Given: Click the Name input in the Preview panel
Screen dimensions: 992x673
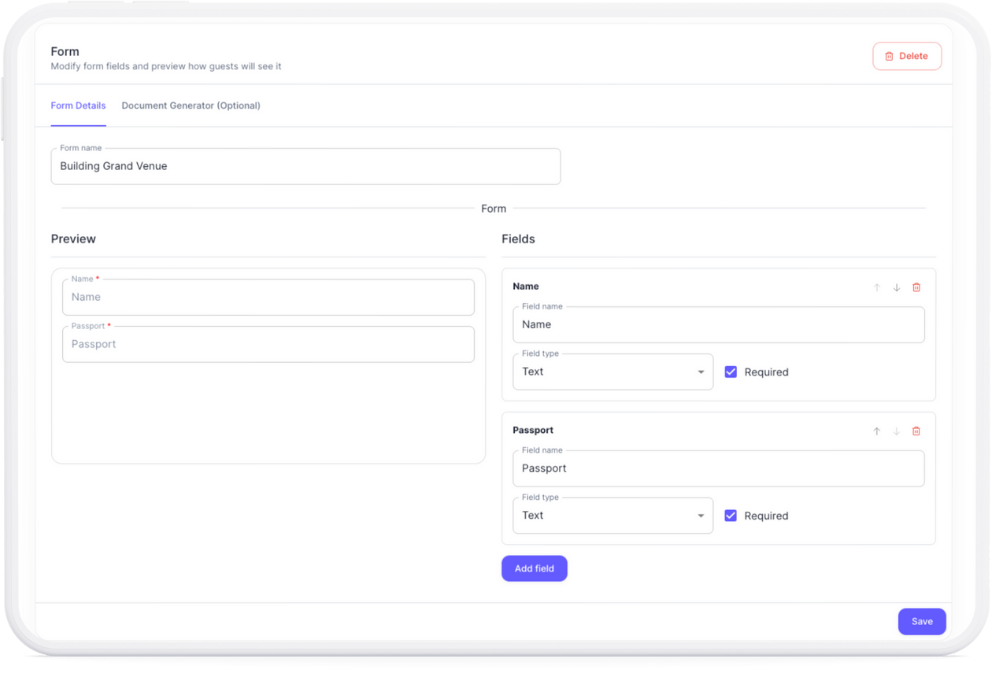Looking at the screenshot, I should (268, 297).
